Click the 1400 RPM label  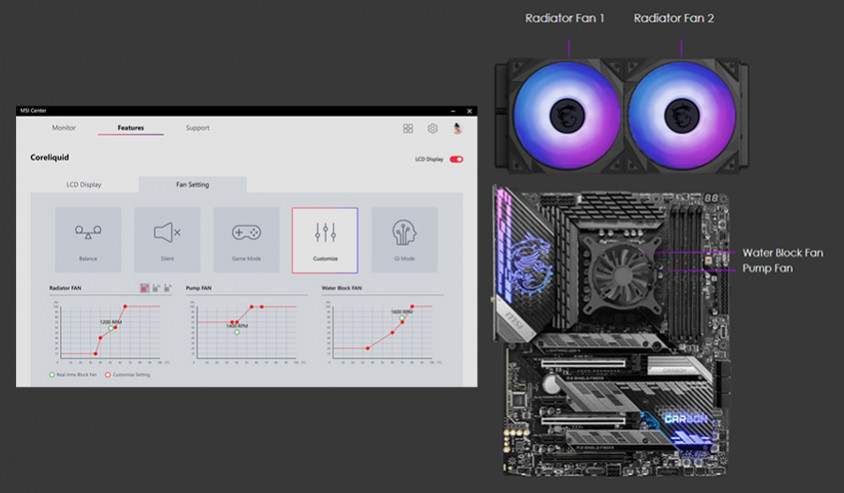pyautogui.click(x=237, y=326)
